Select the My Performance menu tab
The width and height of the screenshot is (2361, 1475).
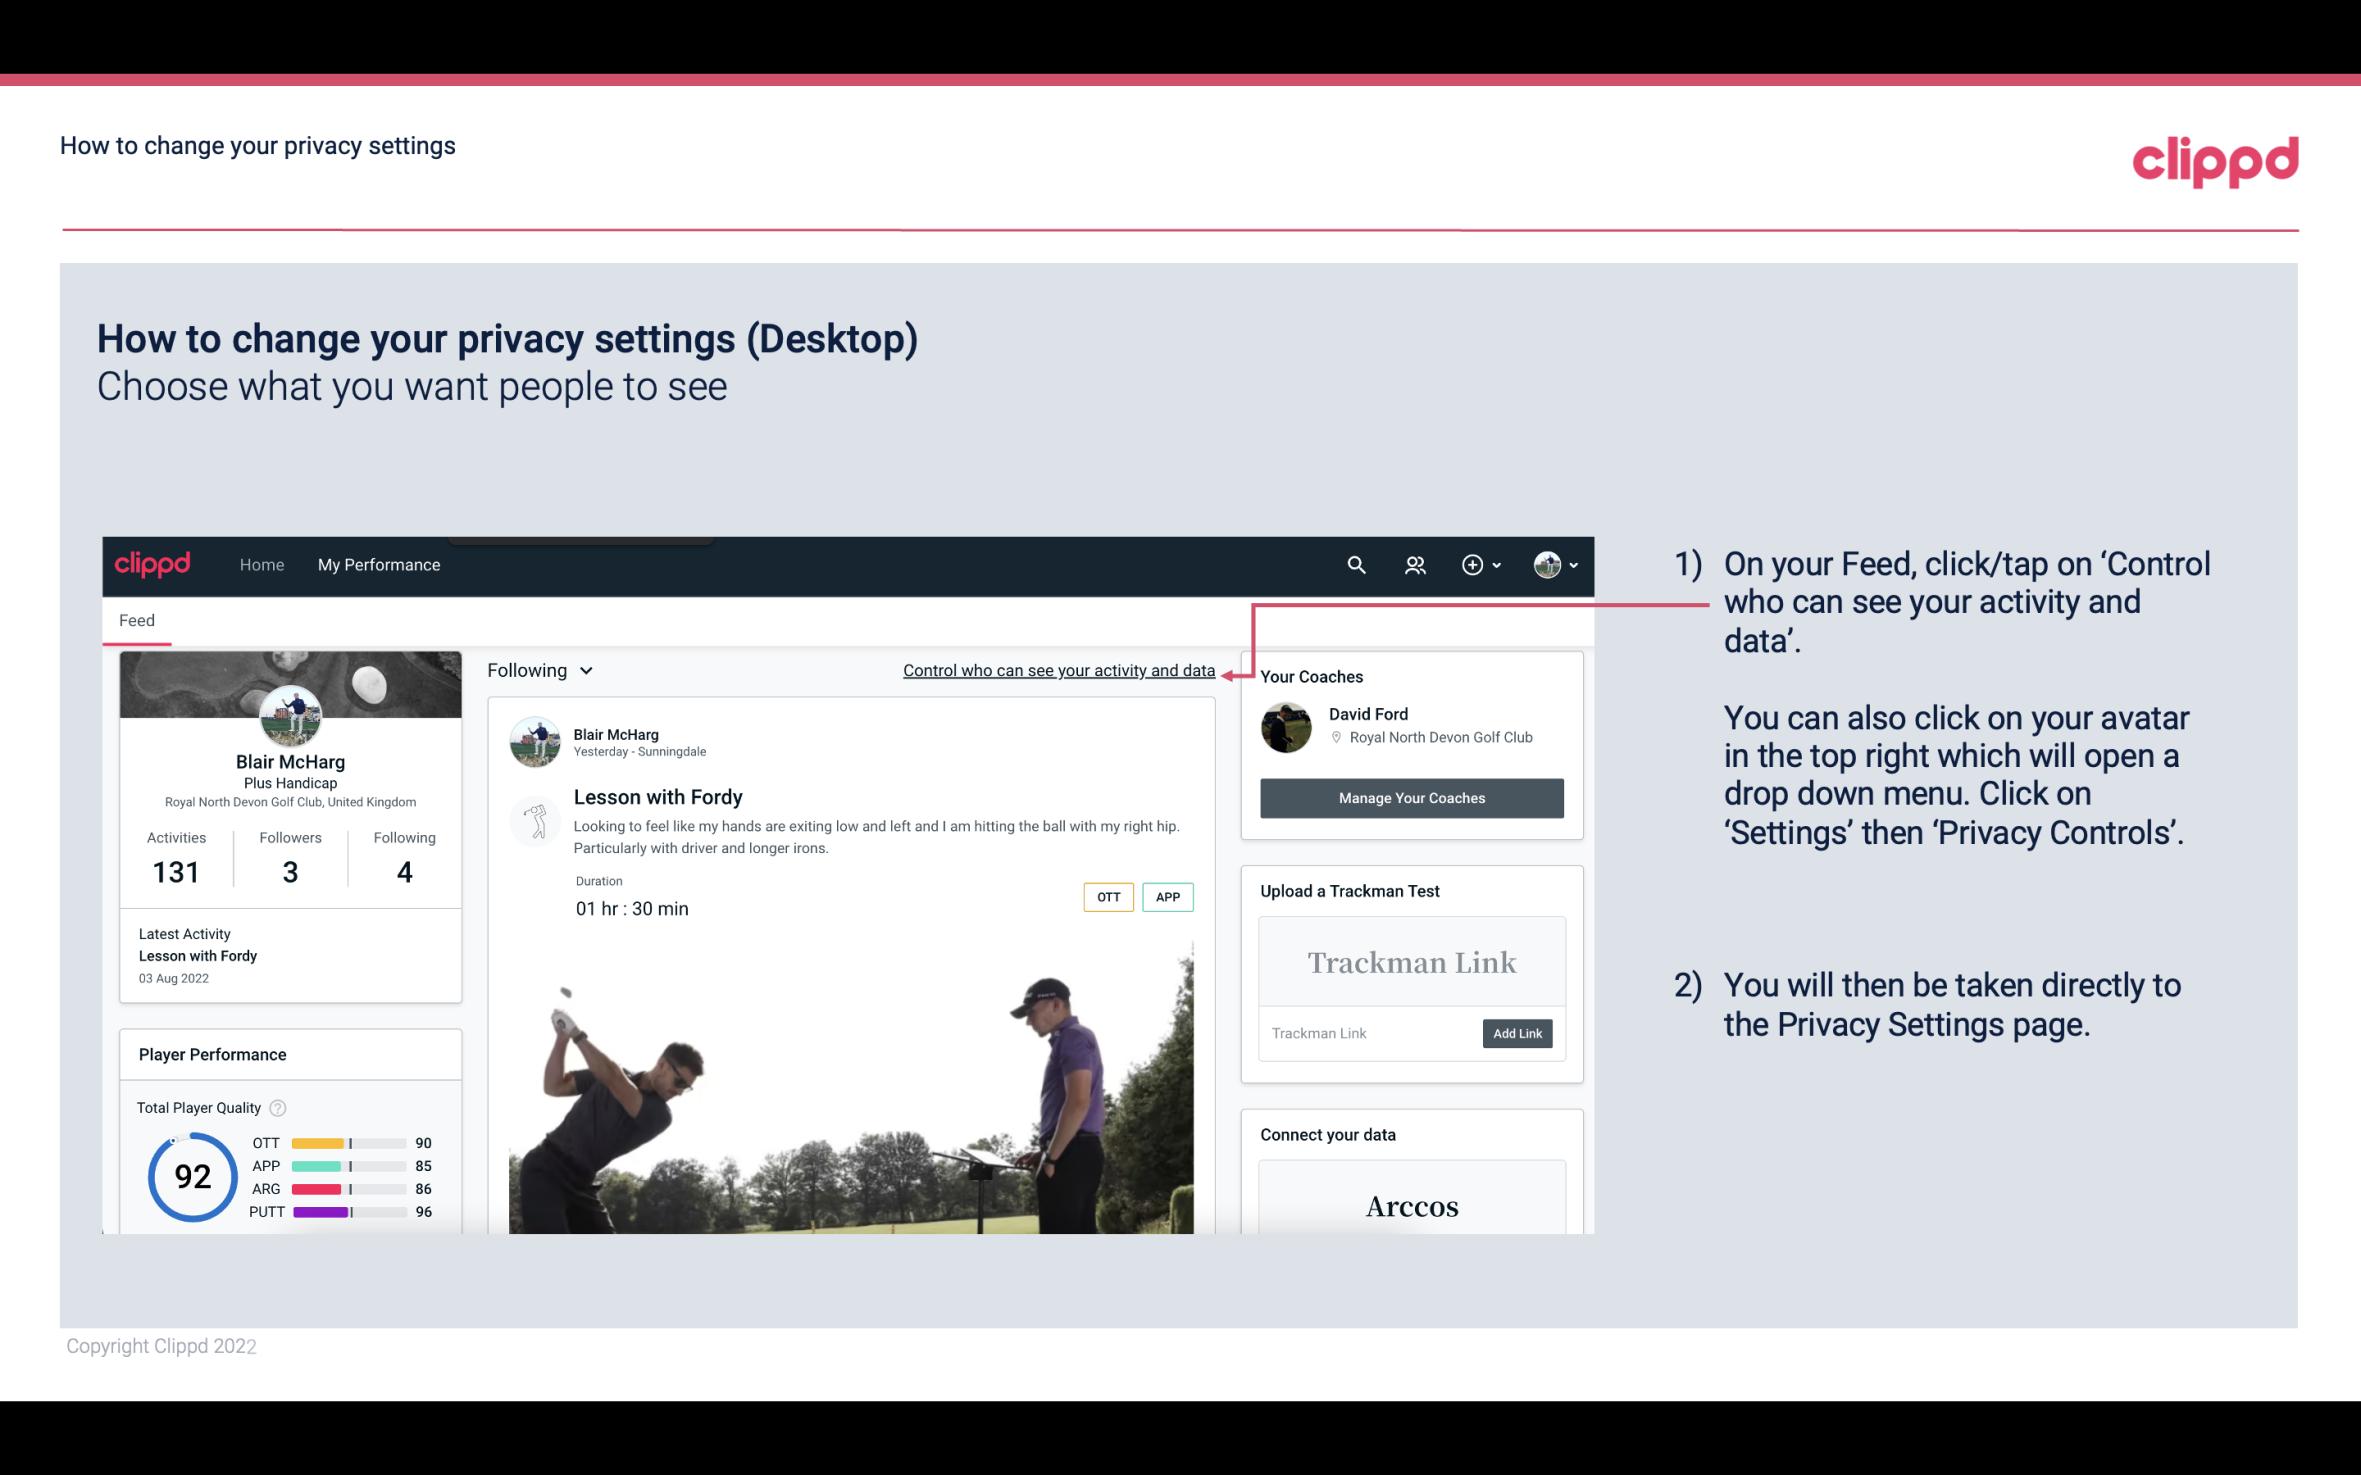coord(377,564)
